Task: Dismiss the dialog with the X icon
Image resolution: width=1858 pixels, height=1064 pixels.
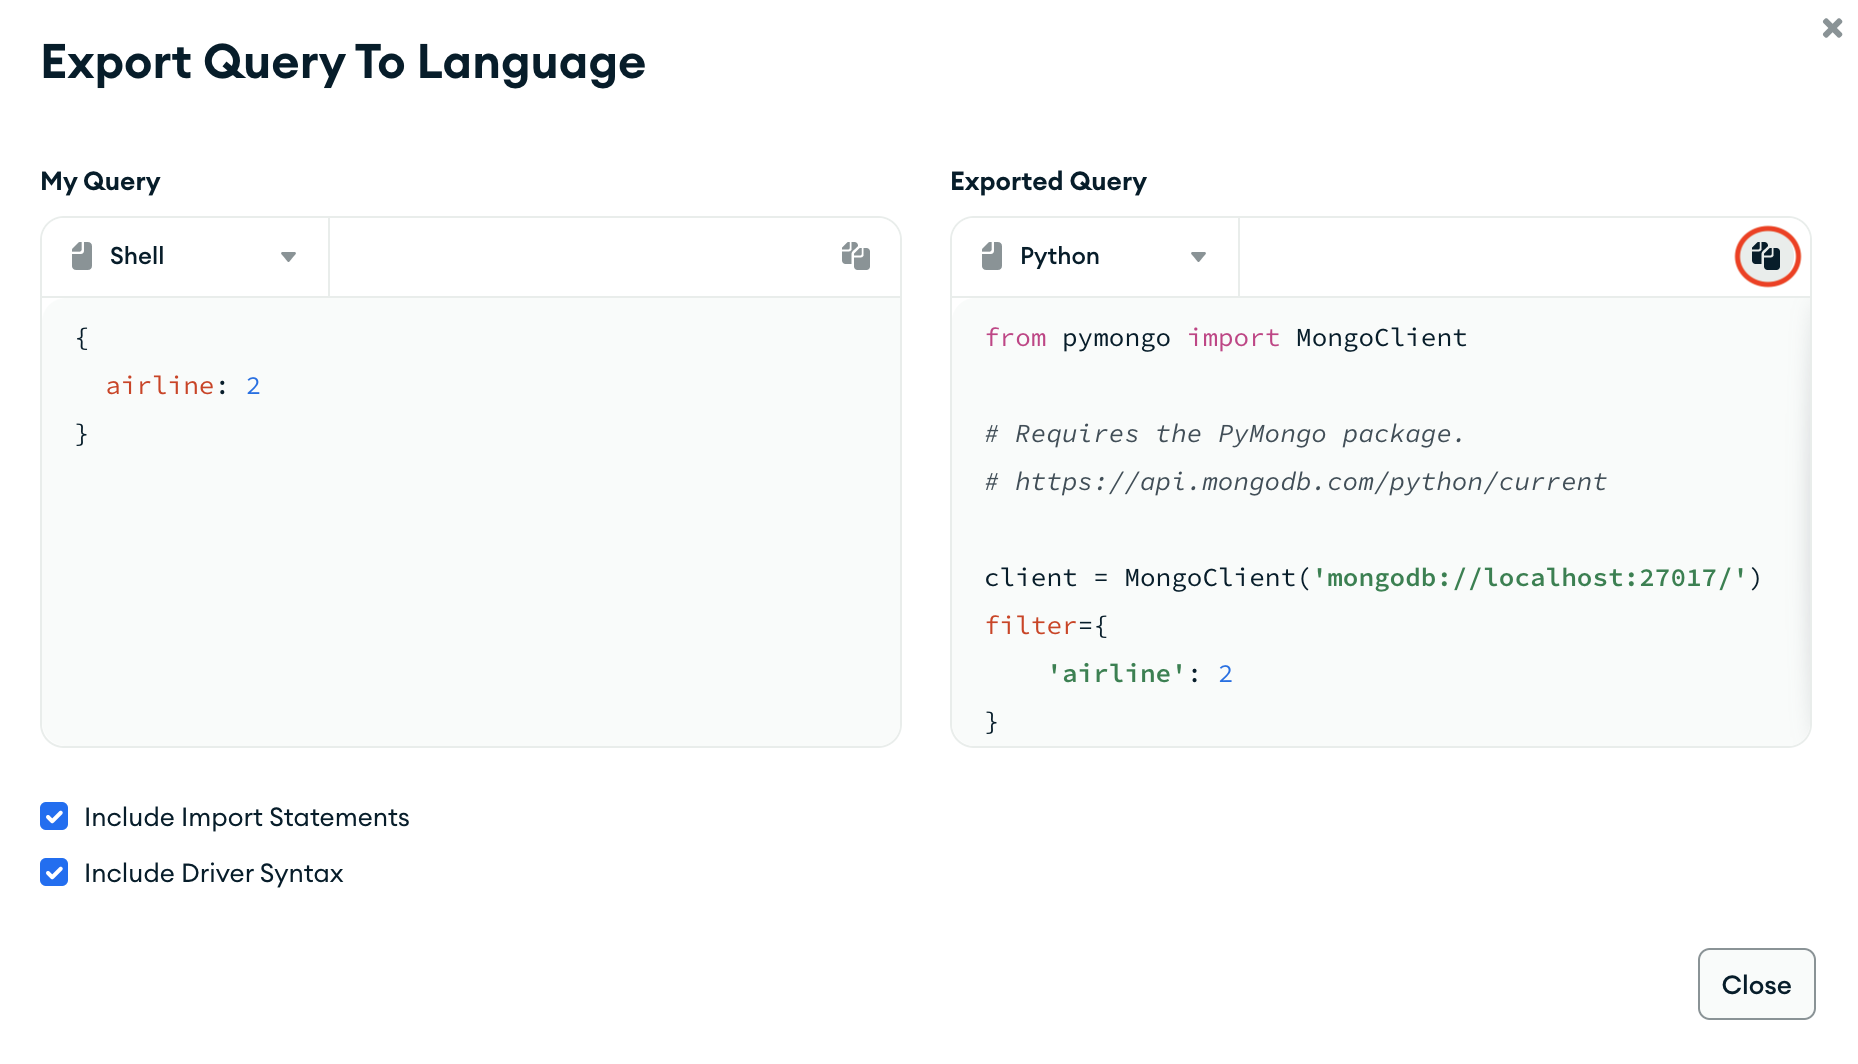Action: point(1832,28)
